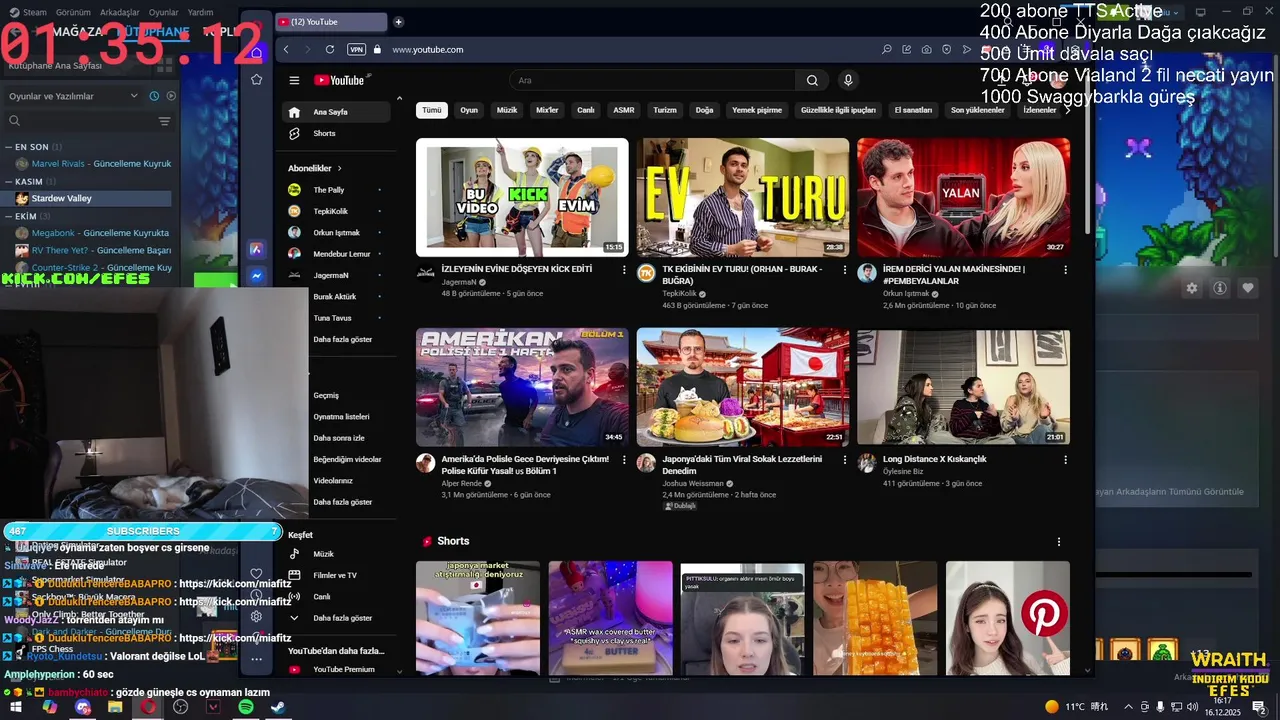Open YouTube hamburger guide menu

tap(294, 80)
